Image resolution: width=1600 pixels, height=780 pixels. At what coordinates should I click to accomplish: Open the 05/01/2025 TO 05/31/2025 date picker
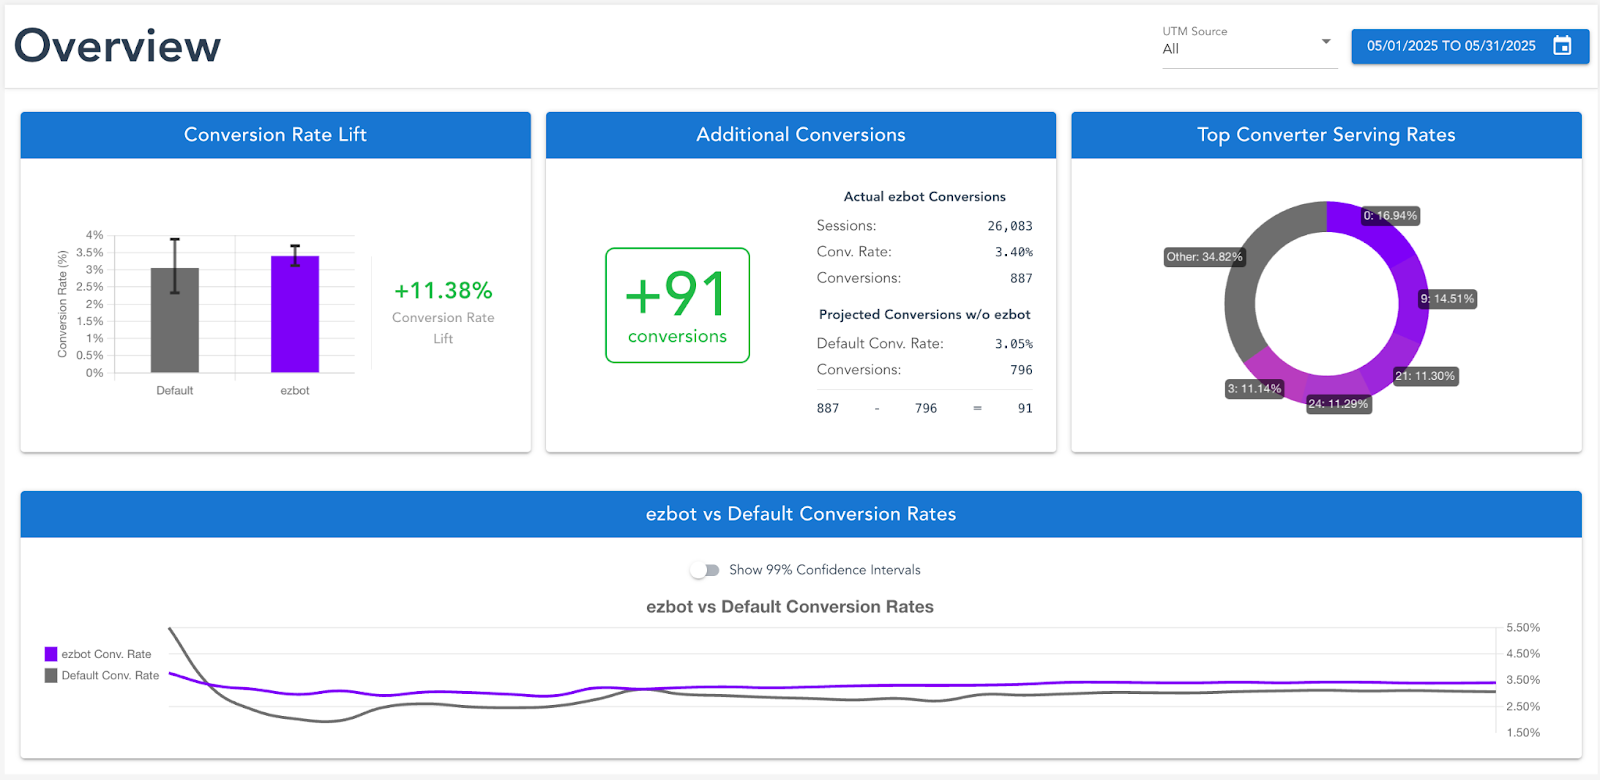pyautogui.click(x=1470, y=46)
